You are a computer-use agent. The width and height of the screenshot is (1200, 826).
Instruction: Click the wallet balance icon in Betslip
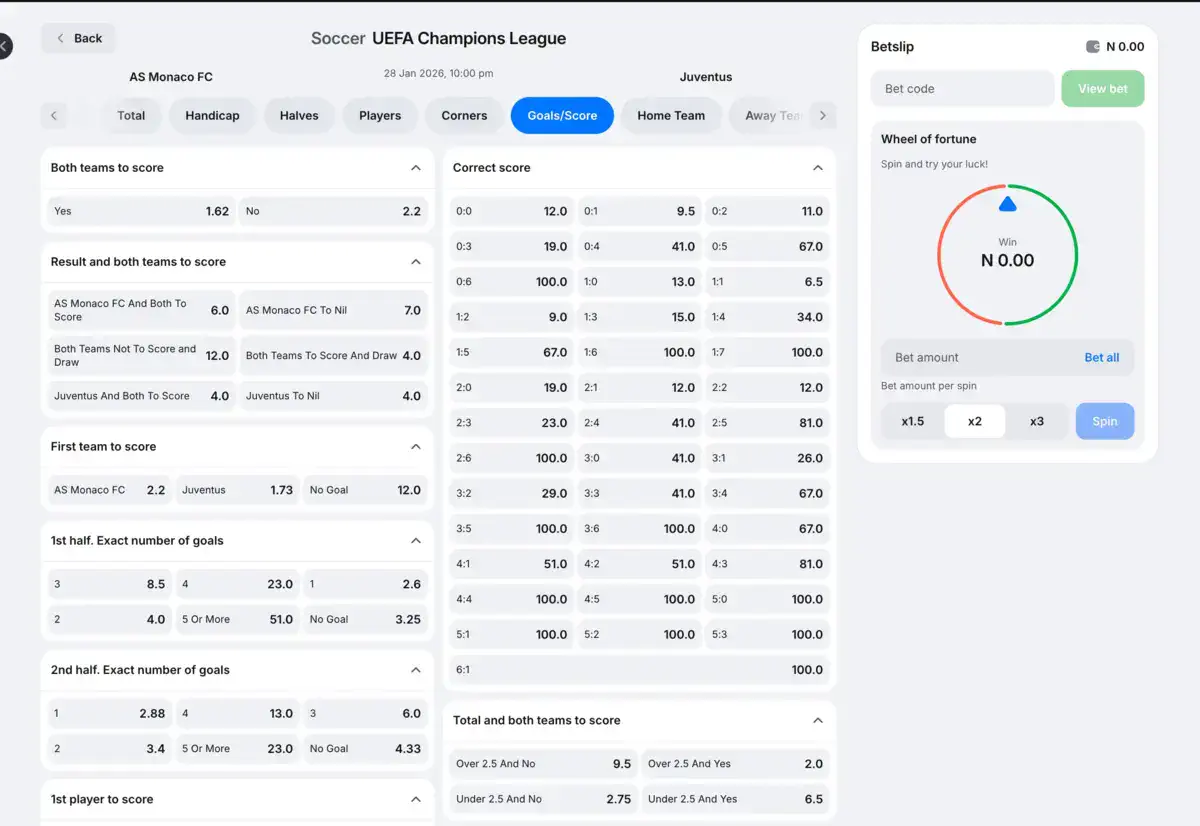(x=1093, y=47)
